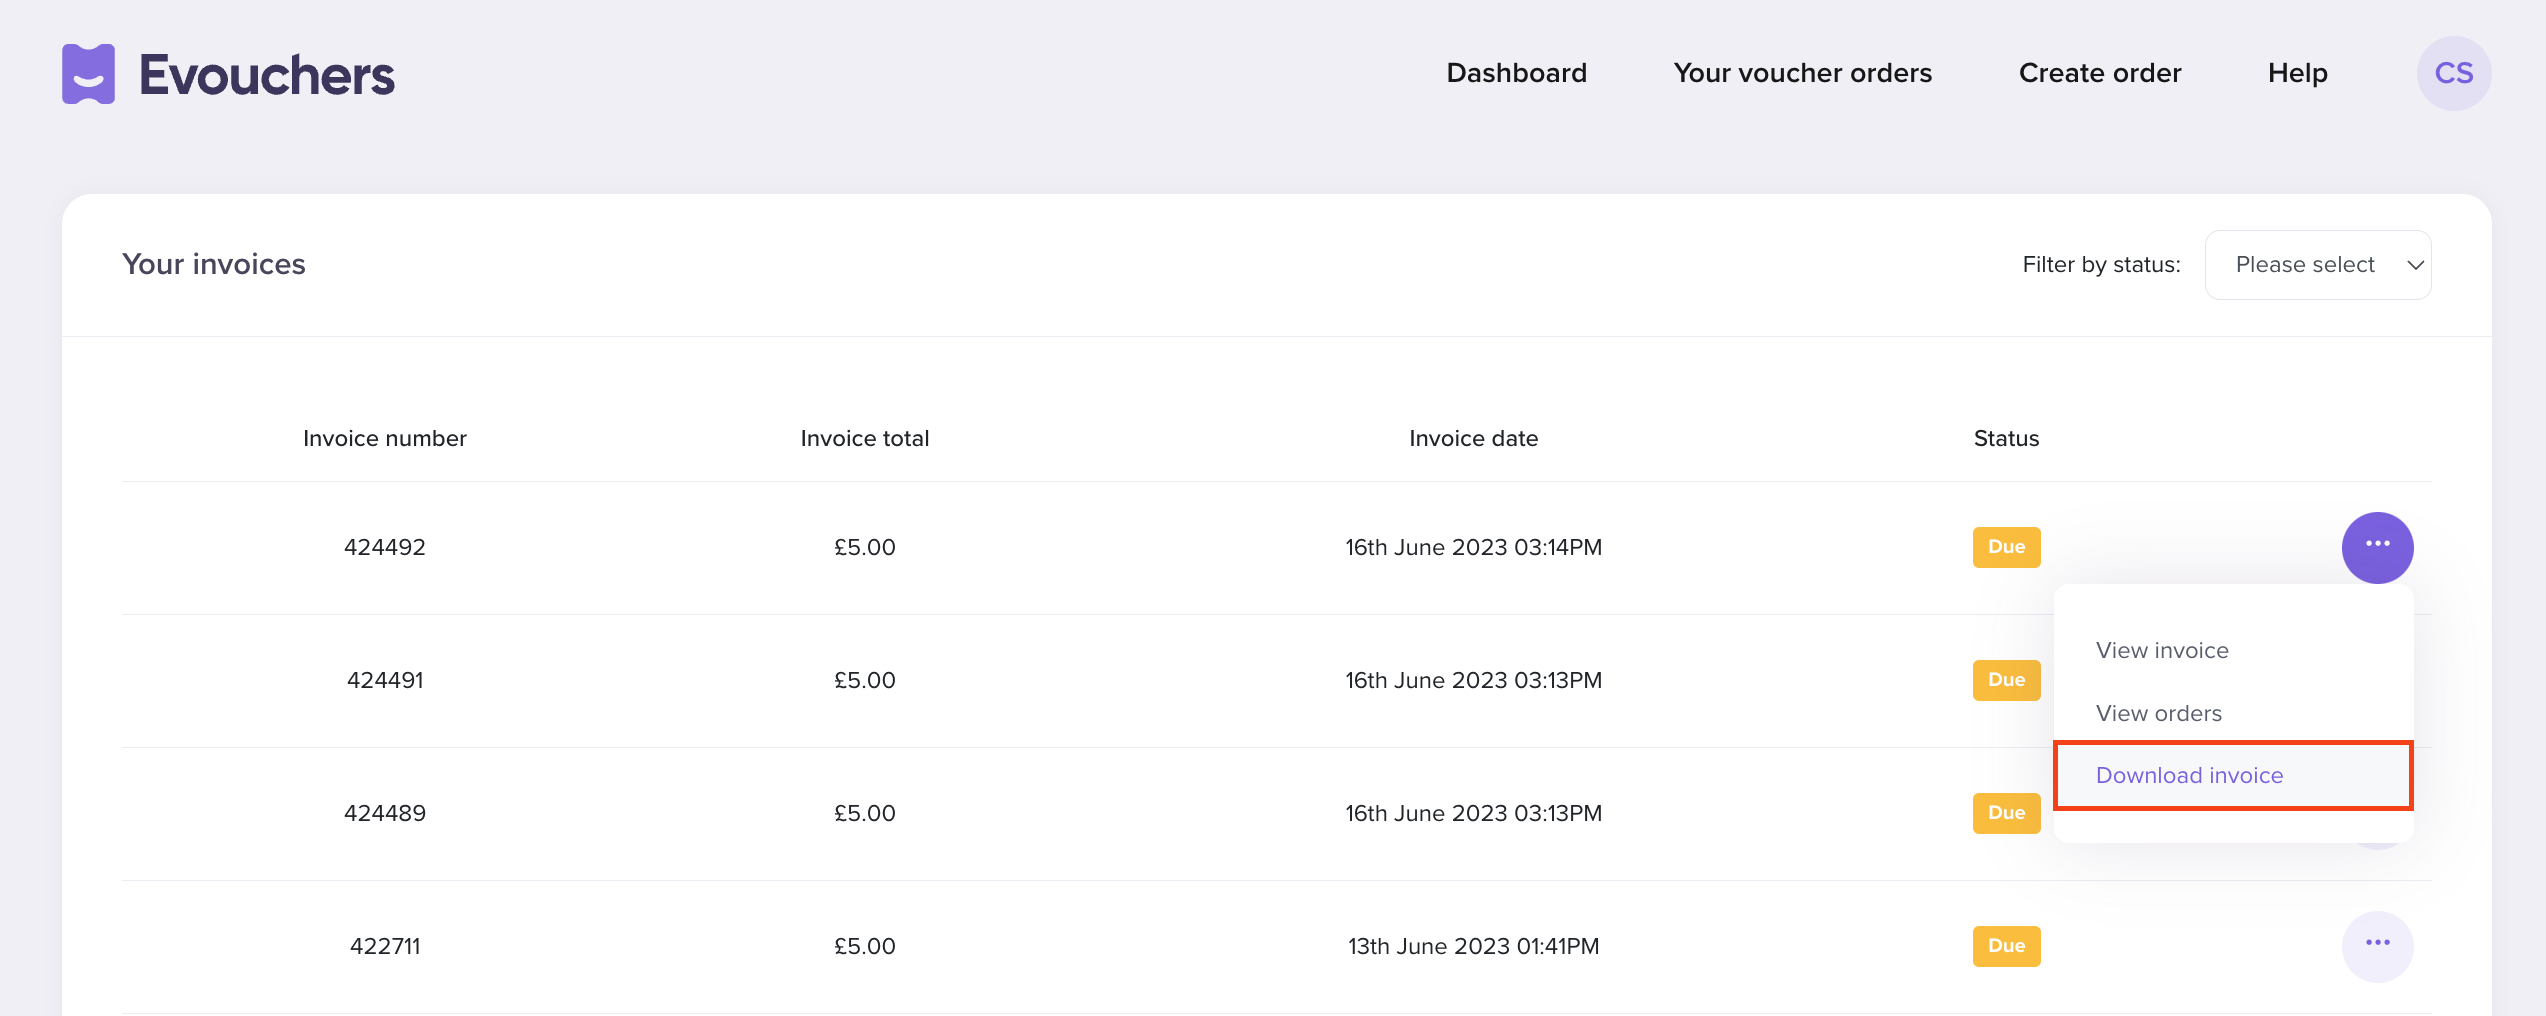Click the three-dot menu for invoice 424492
The height and width of the screenshot is (1016, 2546).
click(x=2377, y=547)
